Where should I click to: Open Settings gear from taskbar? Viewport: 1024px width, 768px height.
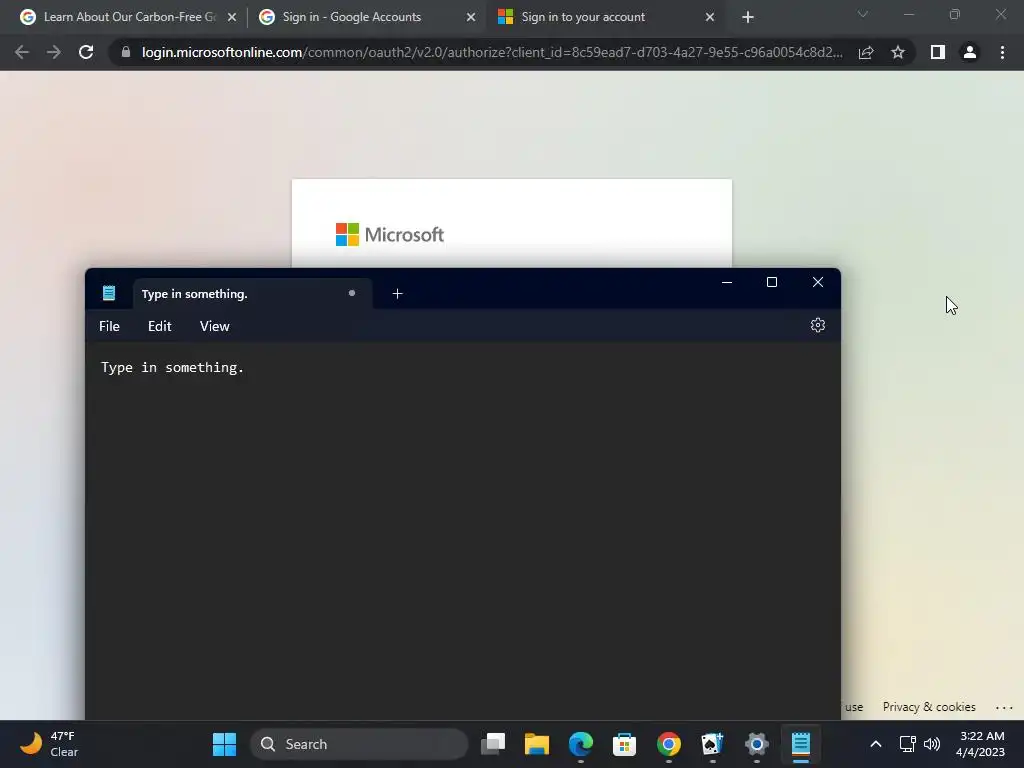pos(756,744)
